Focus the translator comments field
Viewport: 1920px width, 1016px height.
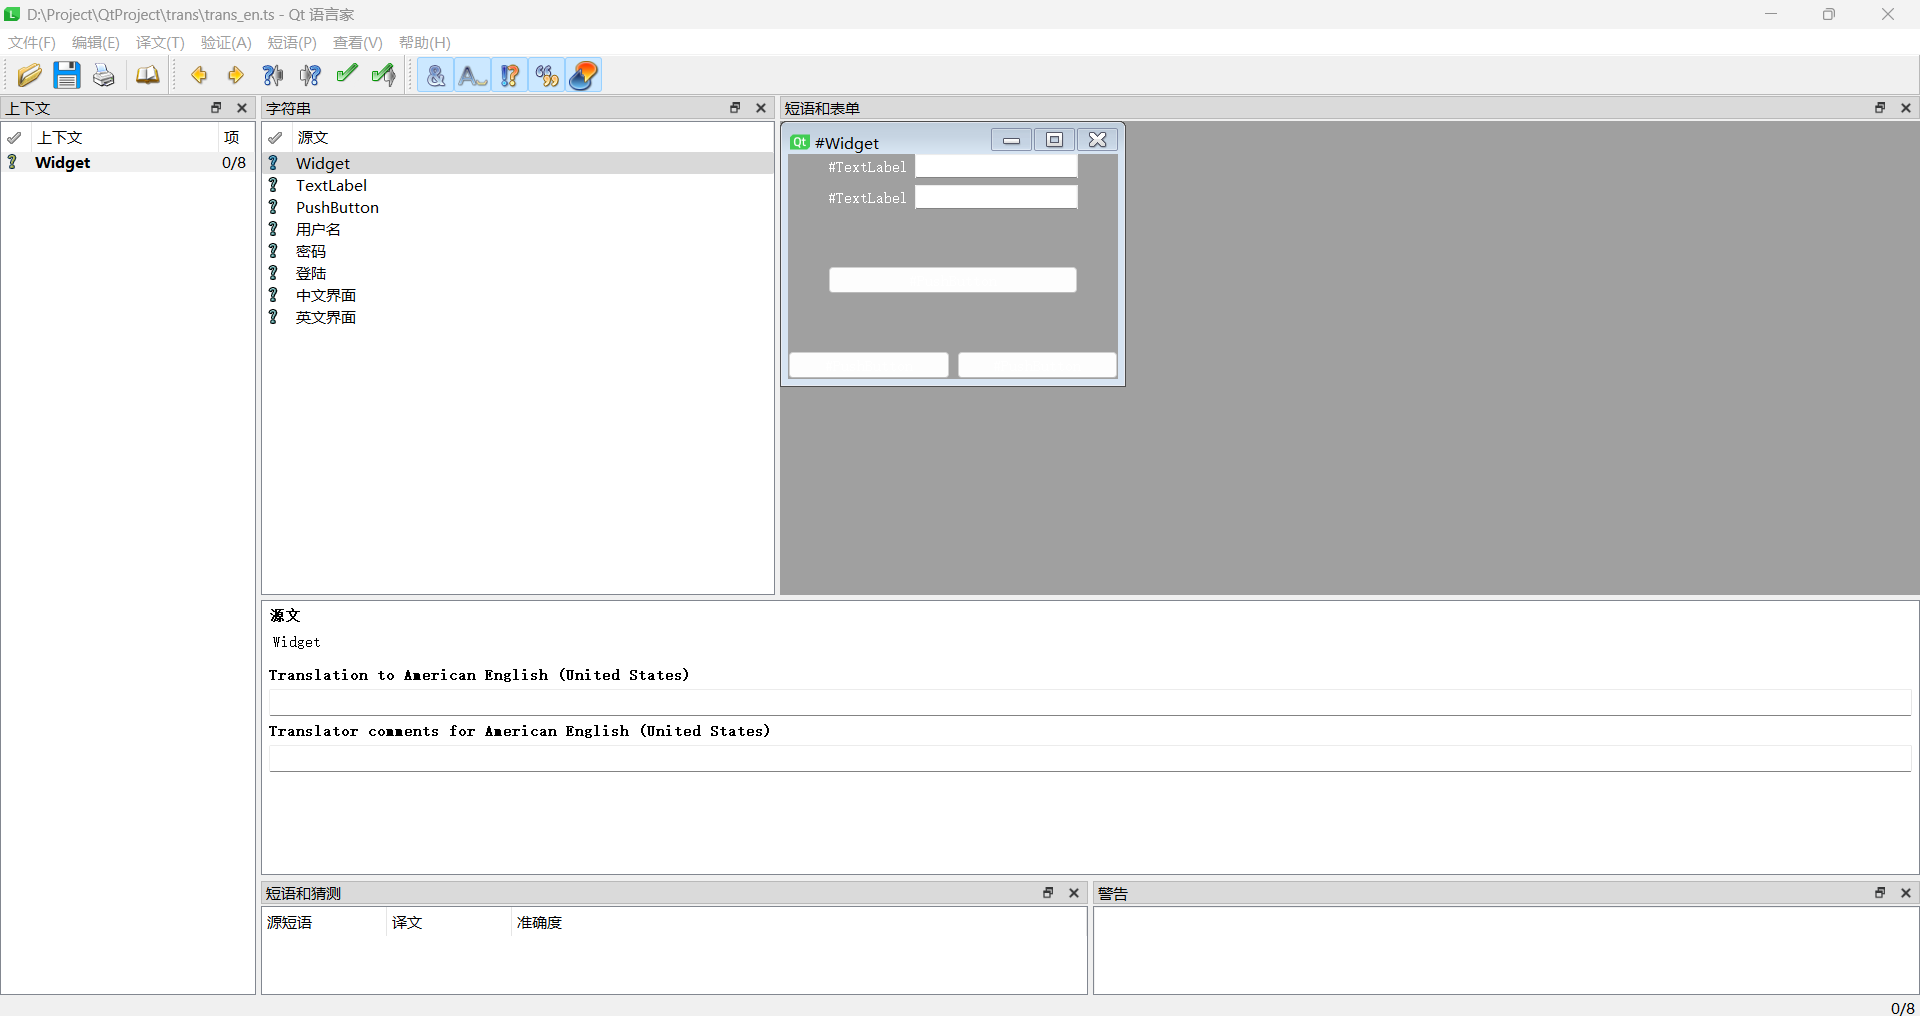(1090, 758)
